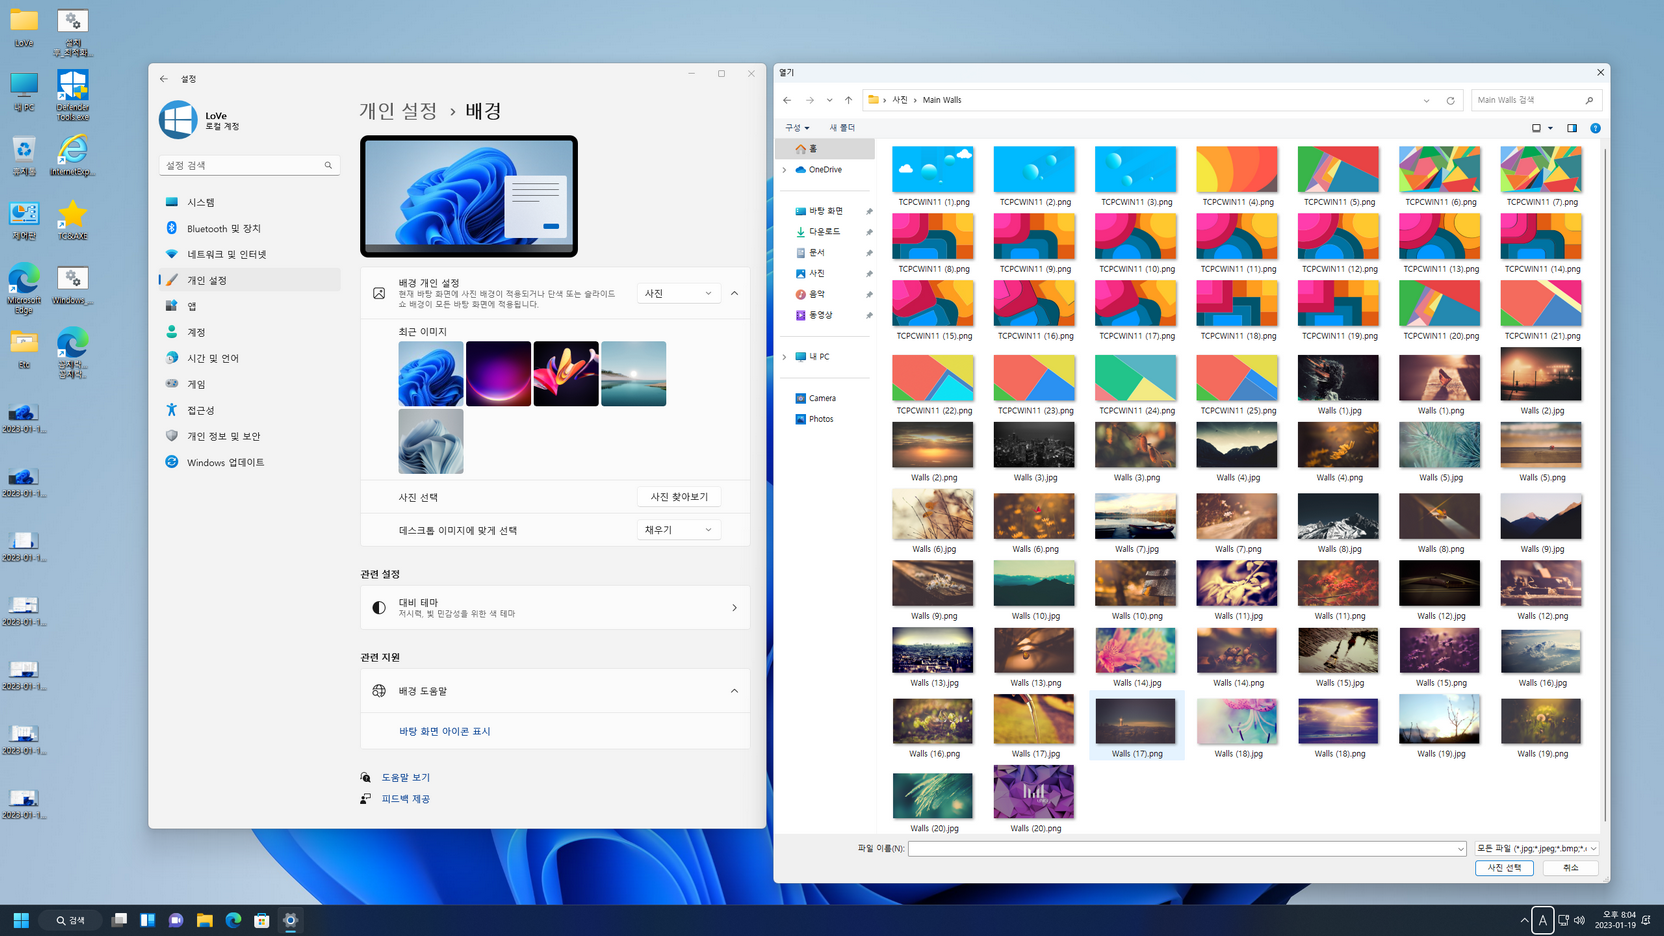Choose the blue bloom recent image

431,373
